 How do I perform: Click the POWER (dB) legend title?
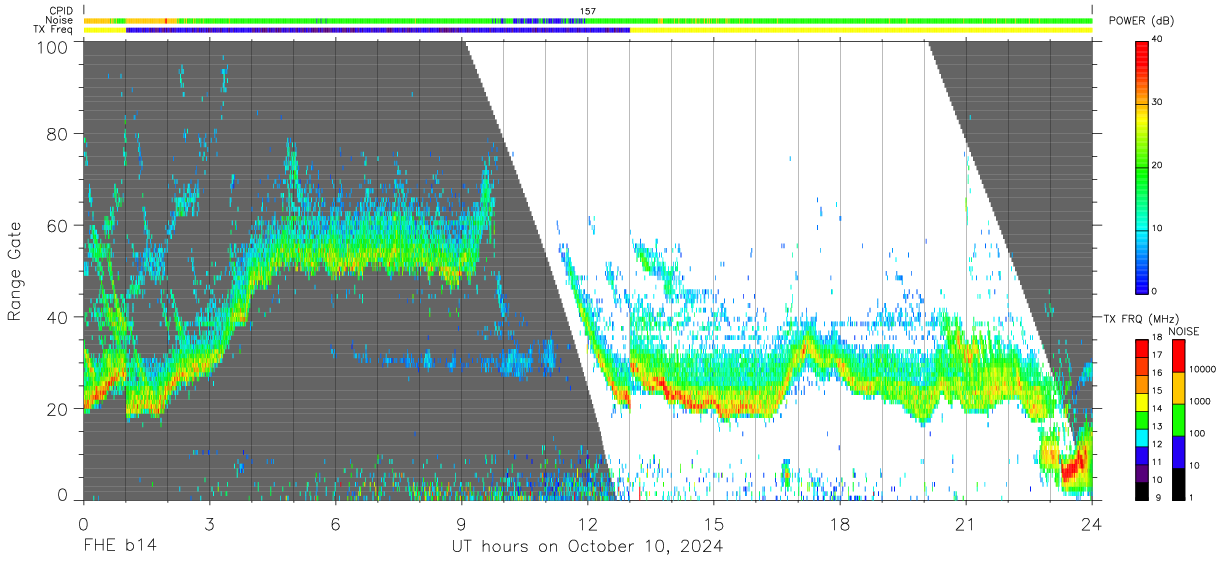pos(1142,20)
